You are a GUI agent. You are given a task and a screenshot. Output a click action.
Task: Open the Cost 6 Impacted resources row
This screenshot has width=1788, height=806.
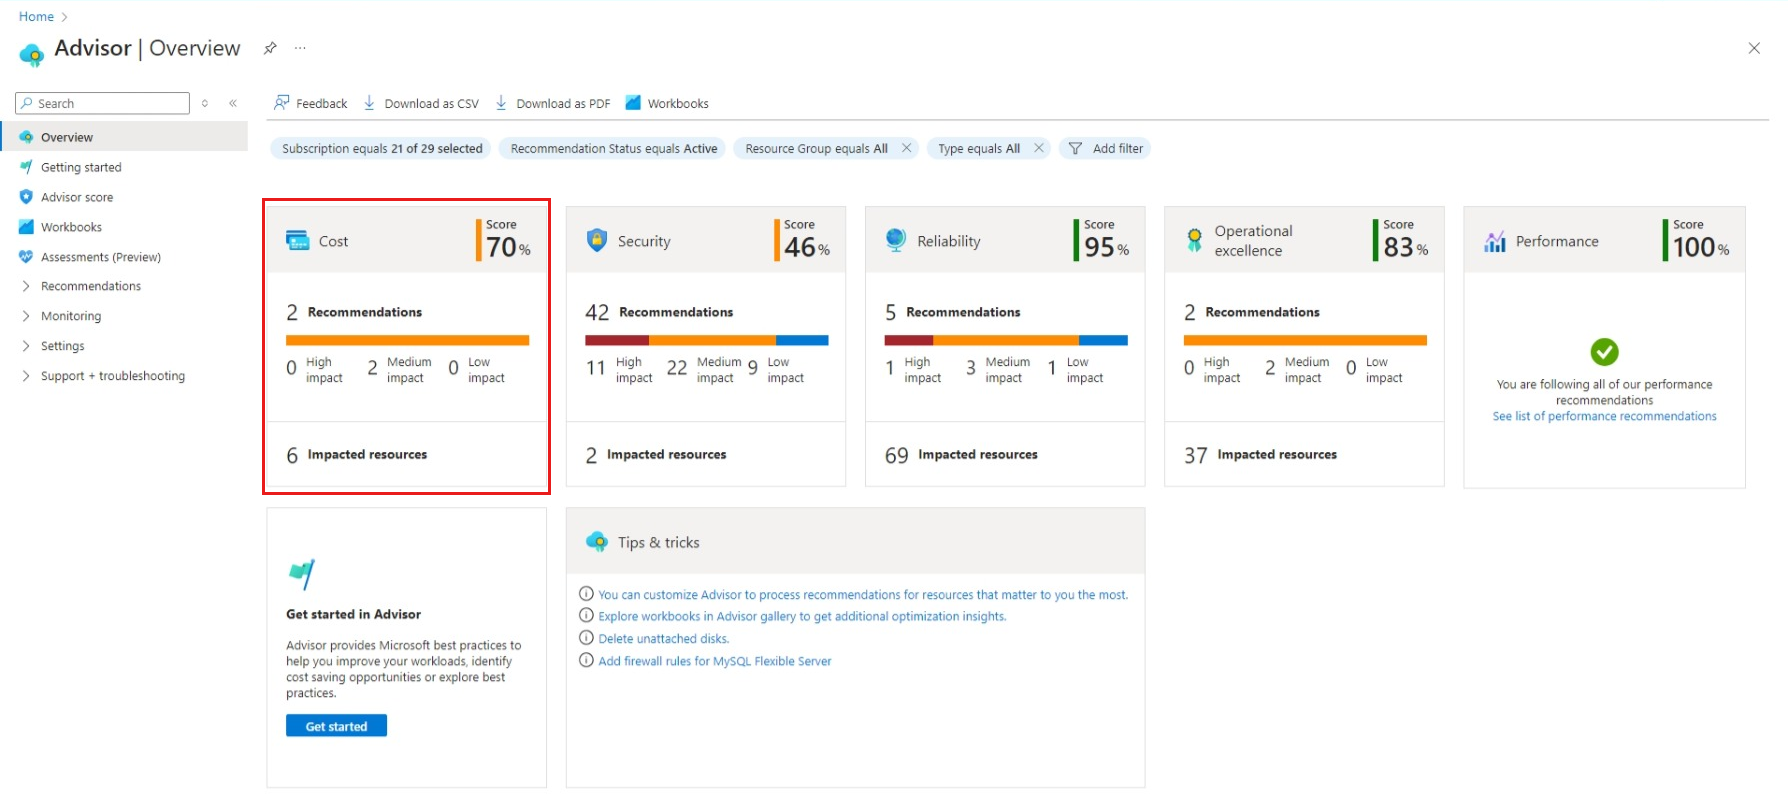[x=406, y=454]
